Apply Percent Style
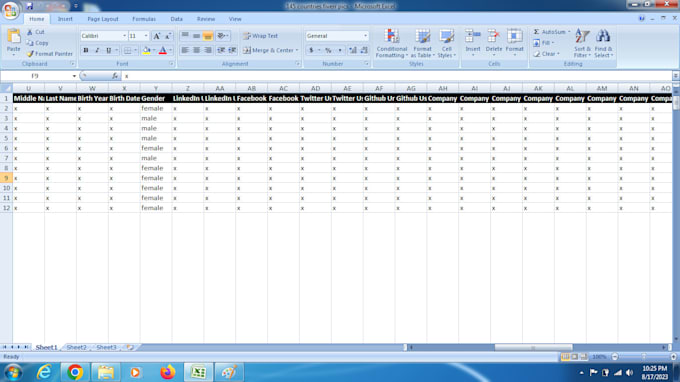 328,50
